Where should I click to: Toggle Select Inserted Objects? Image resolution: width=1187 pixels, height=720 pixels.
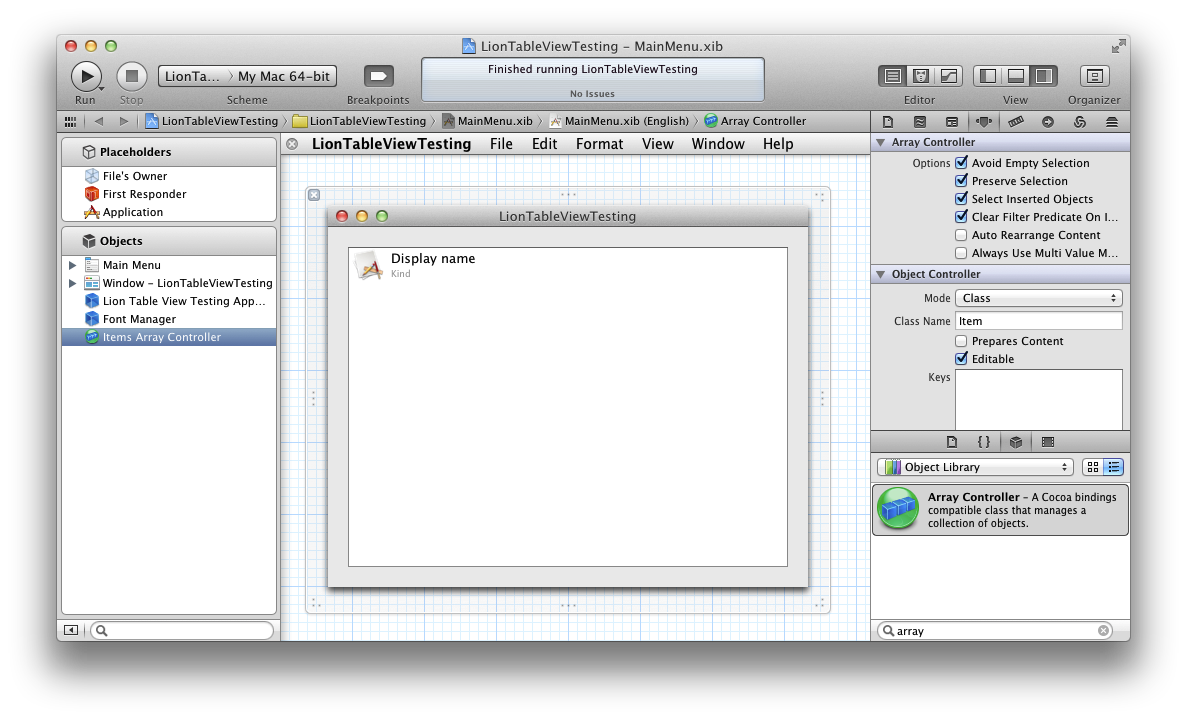961,198
